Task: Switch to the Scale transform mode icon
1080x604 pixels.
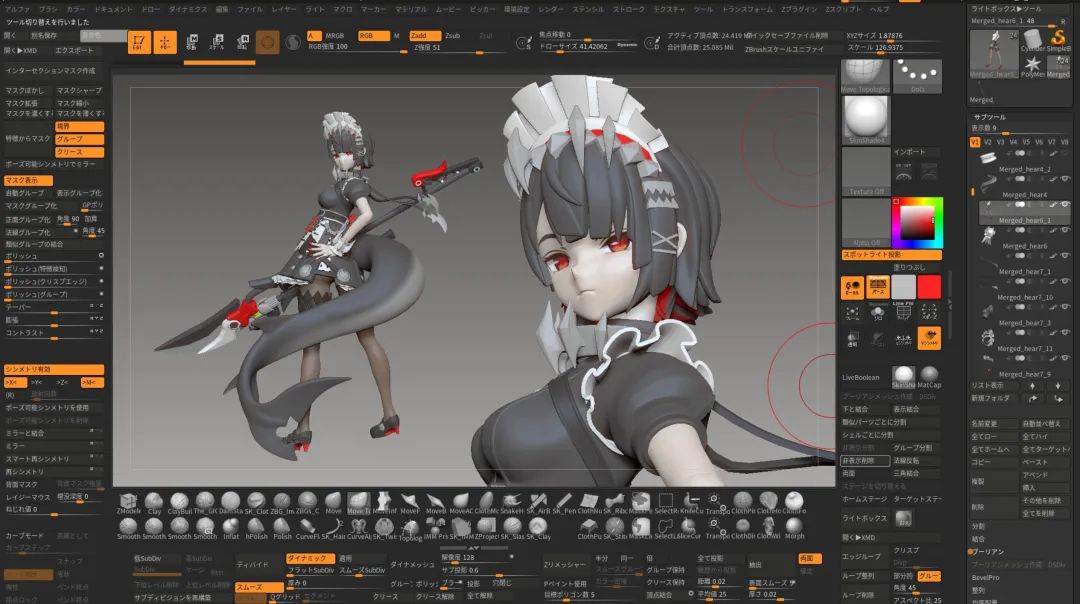Action: click(x=217, y=43)
